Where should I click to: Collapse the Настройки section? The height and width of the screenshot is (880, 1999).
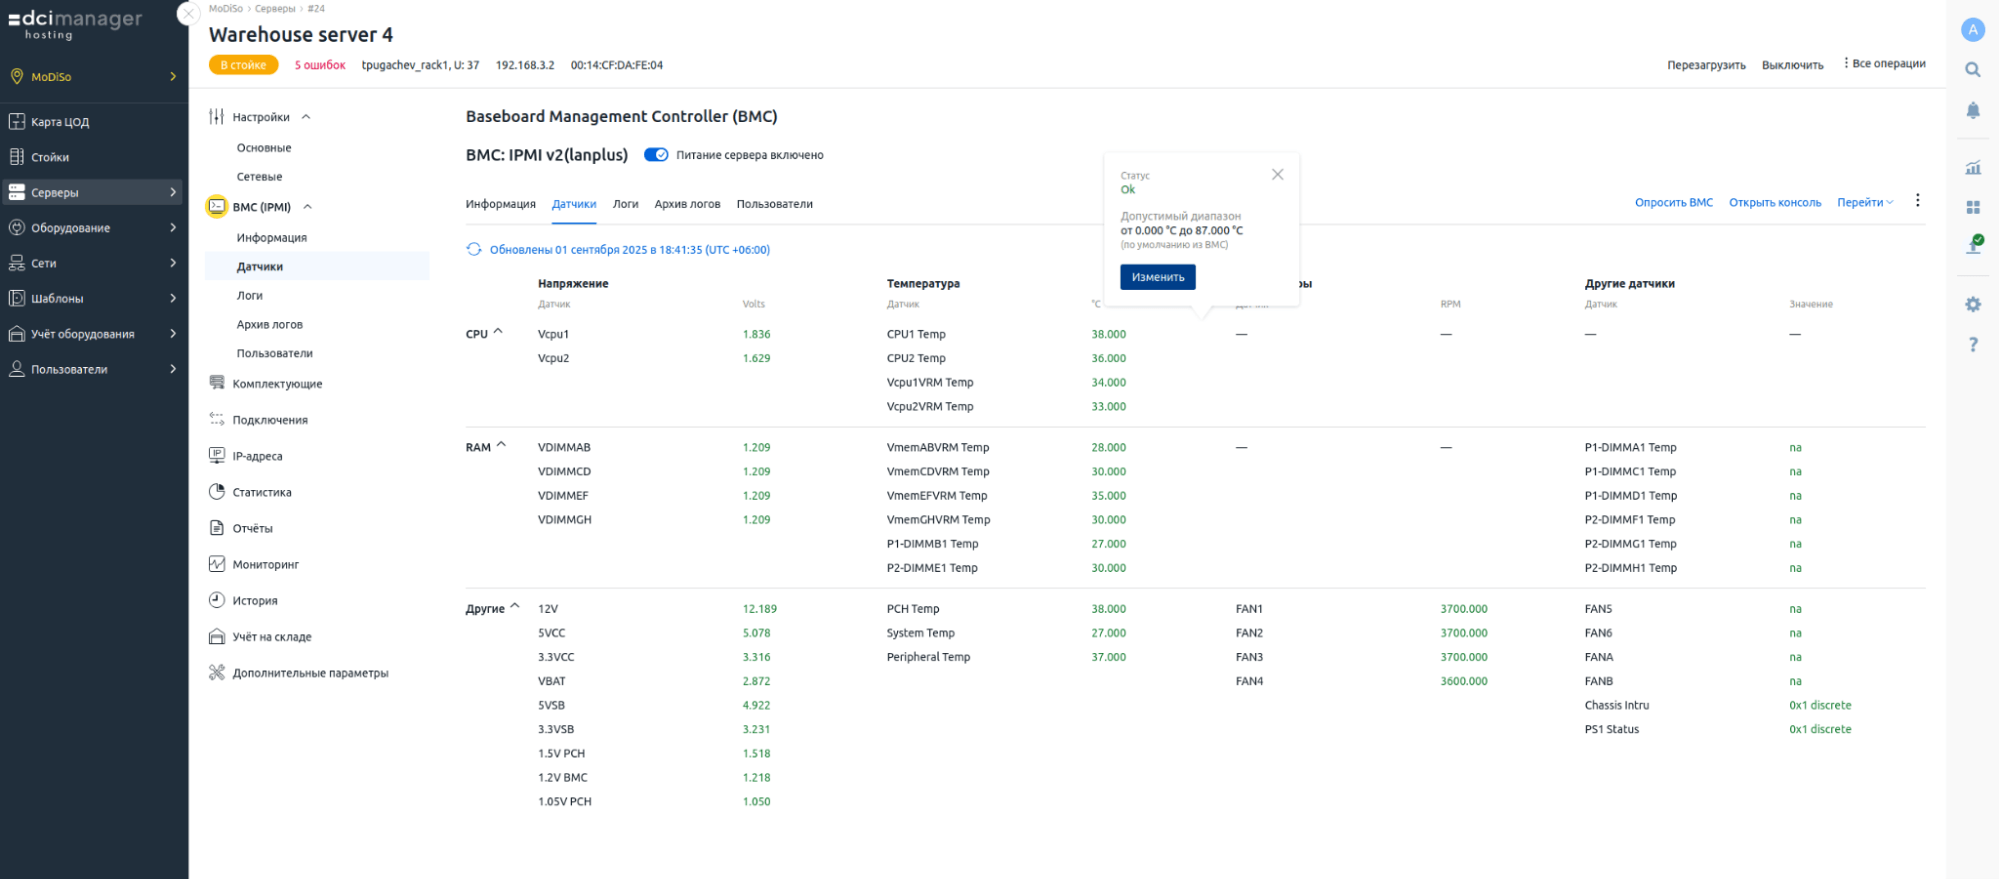point(306,117)
